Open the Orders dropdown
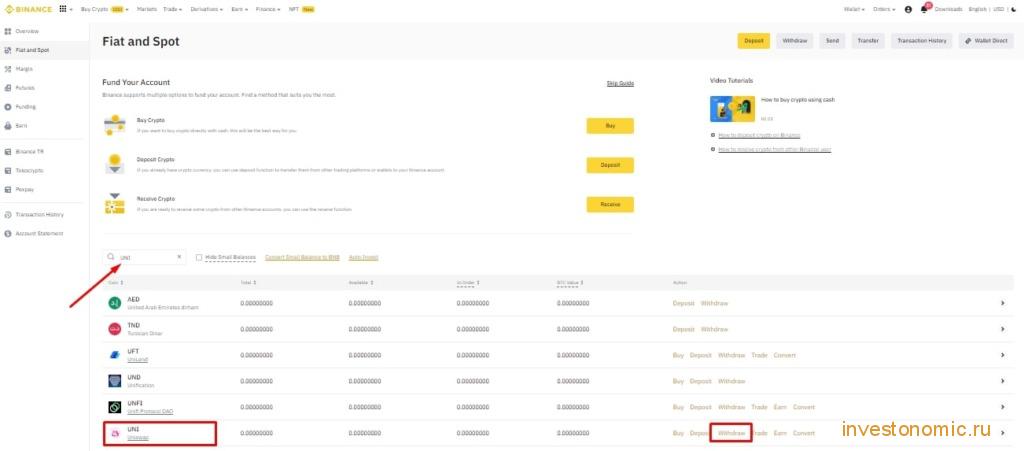This screenshot has height=451, width=1024. pyautogui.click(x=883, y=9)
